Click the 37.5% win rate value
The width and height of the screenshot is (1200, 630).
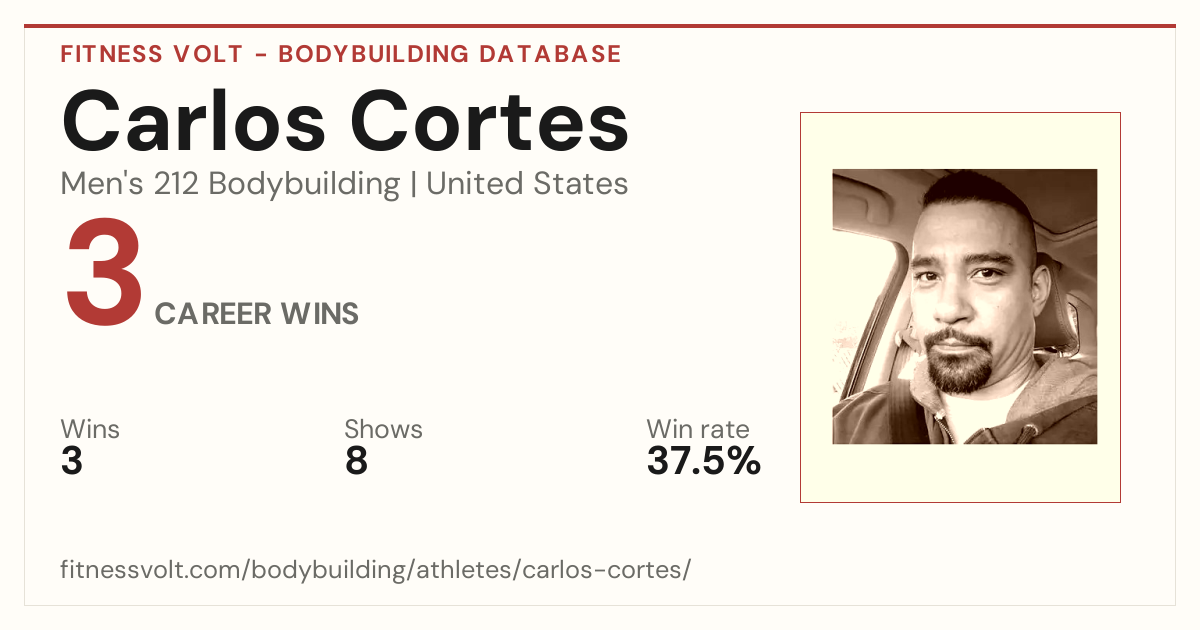coord(704,461)
